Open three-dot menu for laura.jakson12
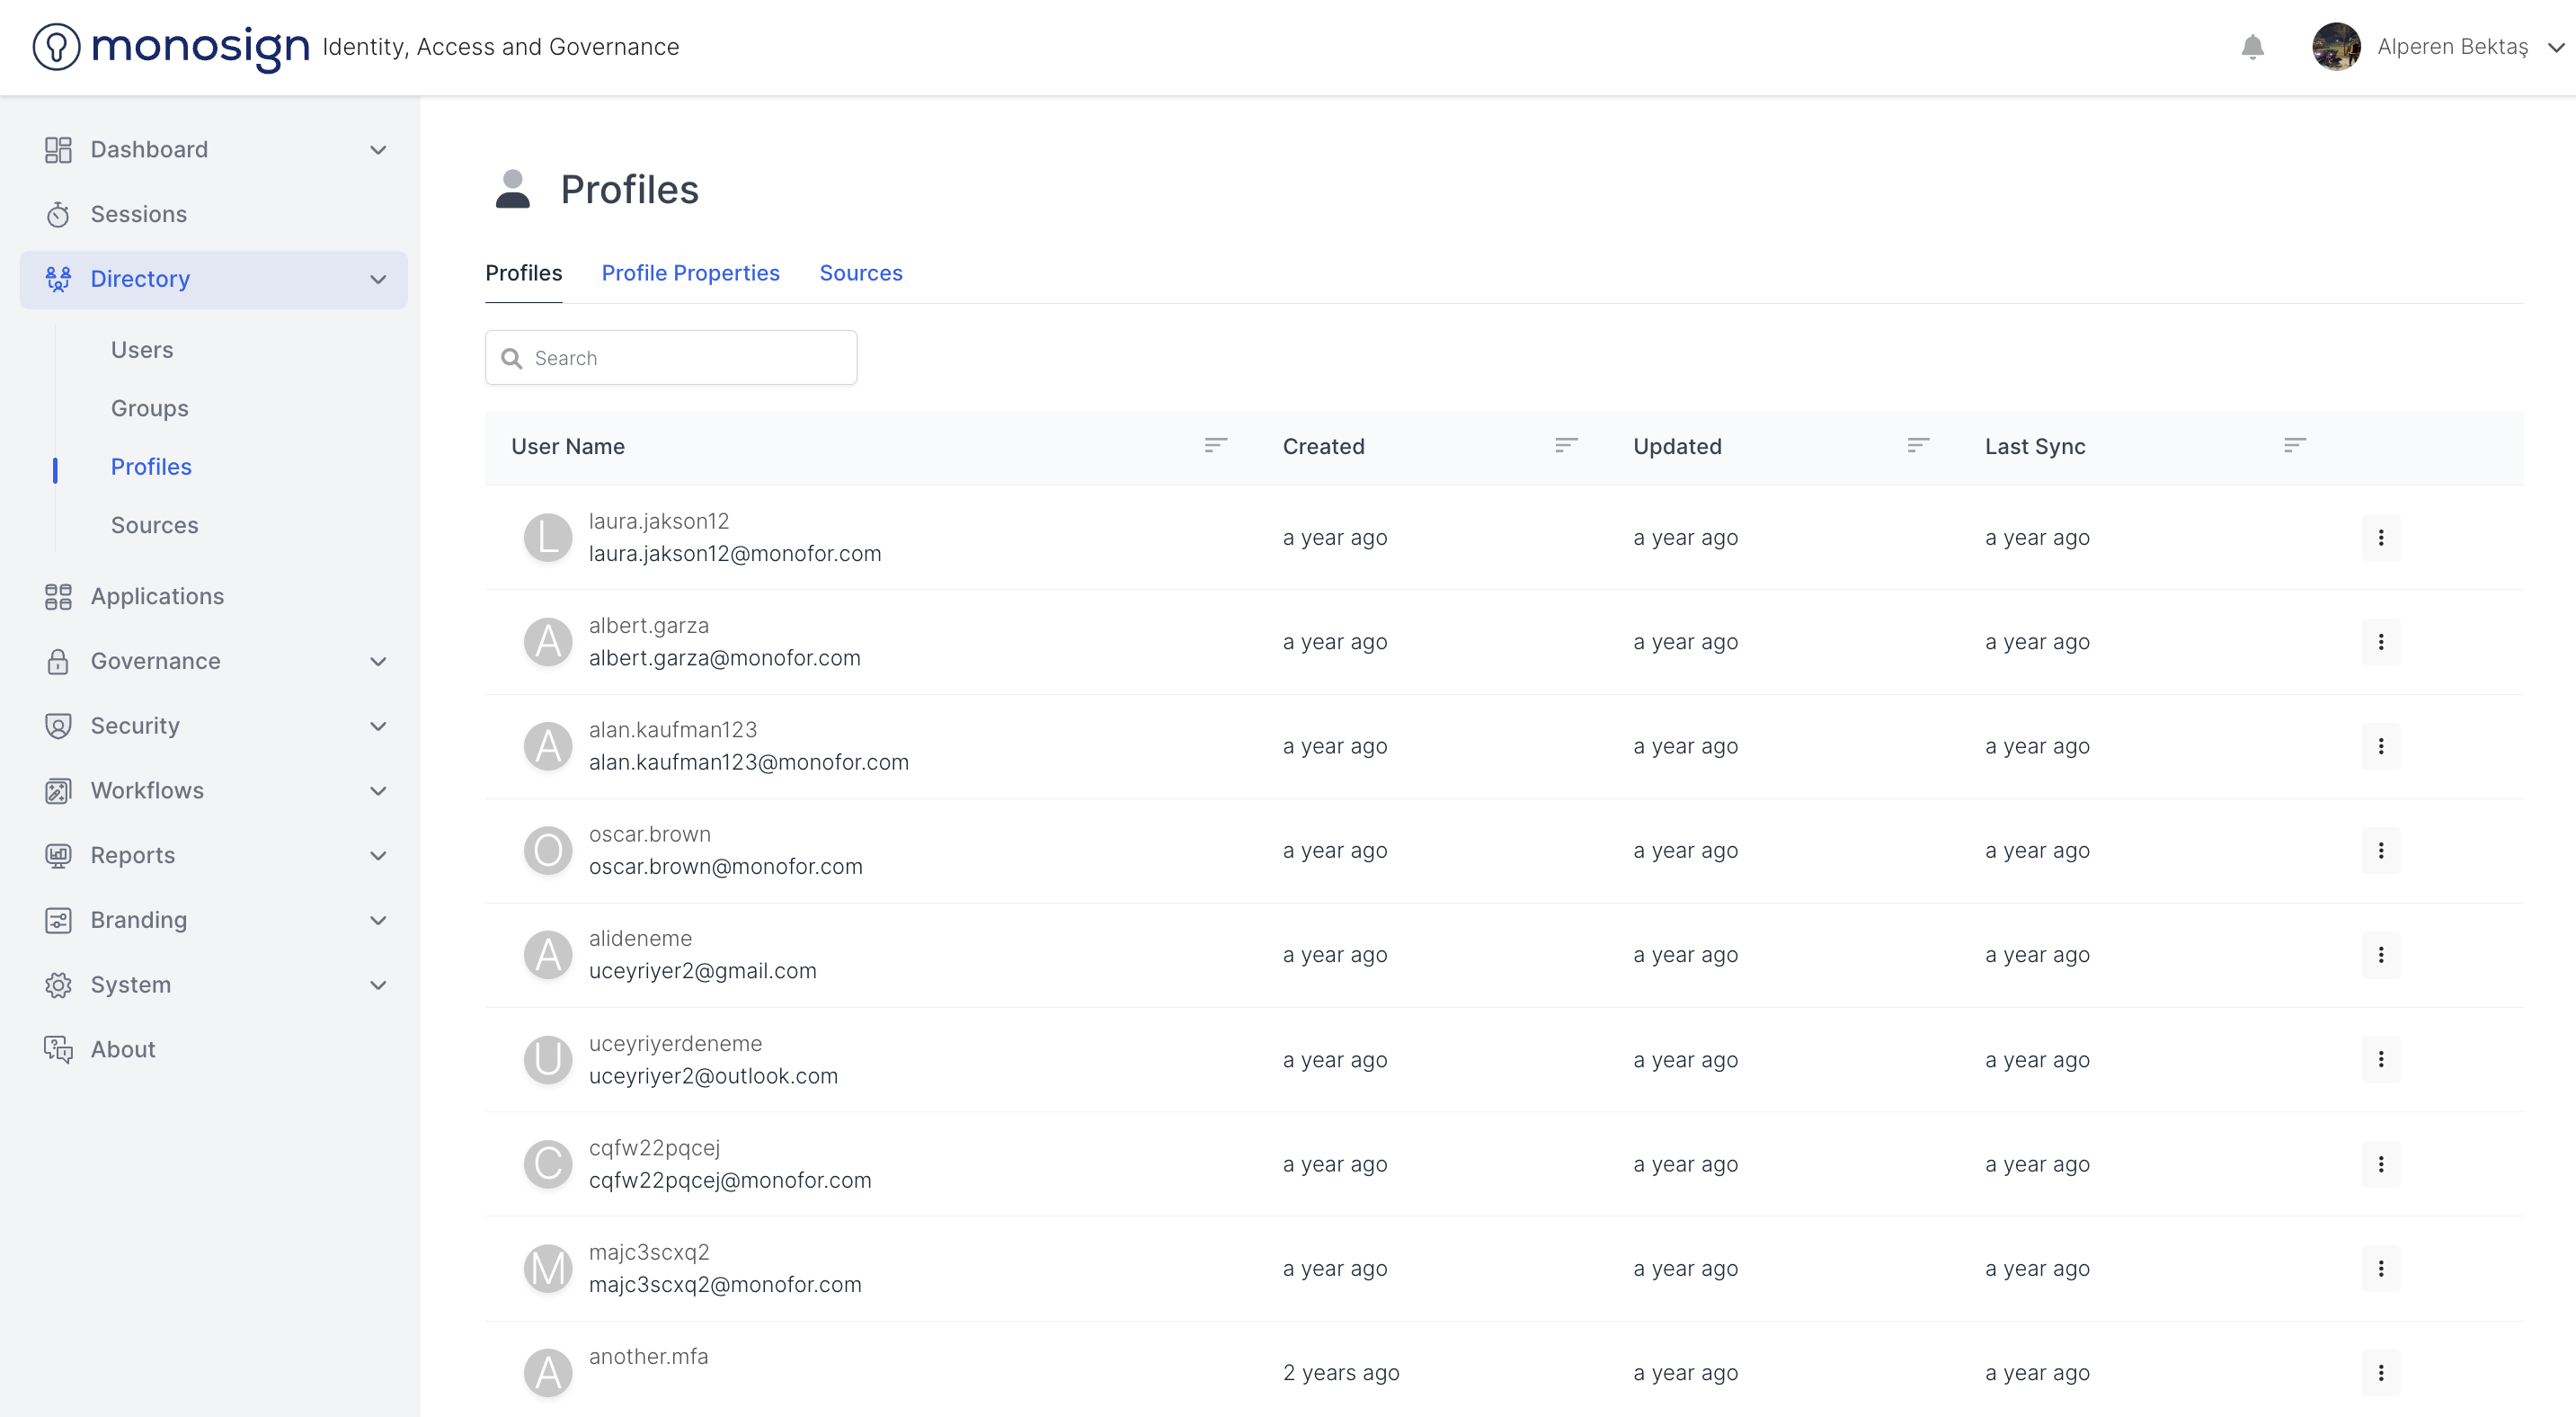 click(x=2380, y=538)
